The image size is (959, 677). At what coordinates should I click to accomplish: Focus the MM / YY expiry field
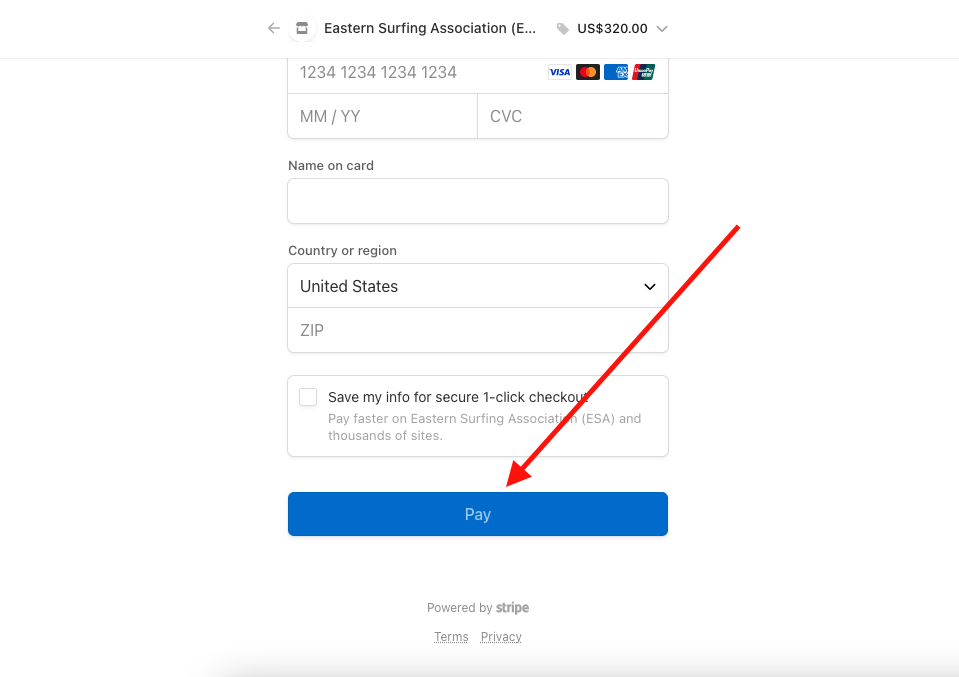[x=382, y=116]
